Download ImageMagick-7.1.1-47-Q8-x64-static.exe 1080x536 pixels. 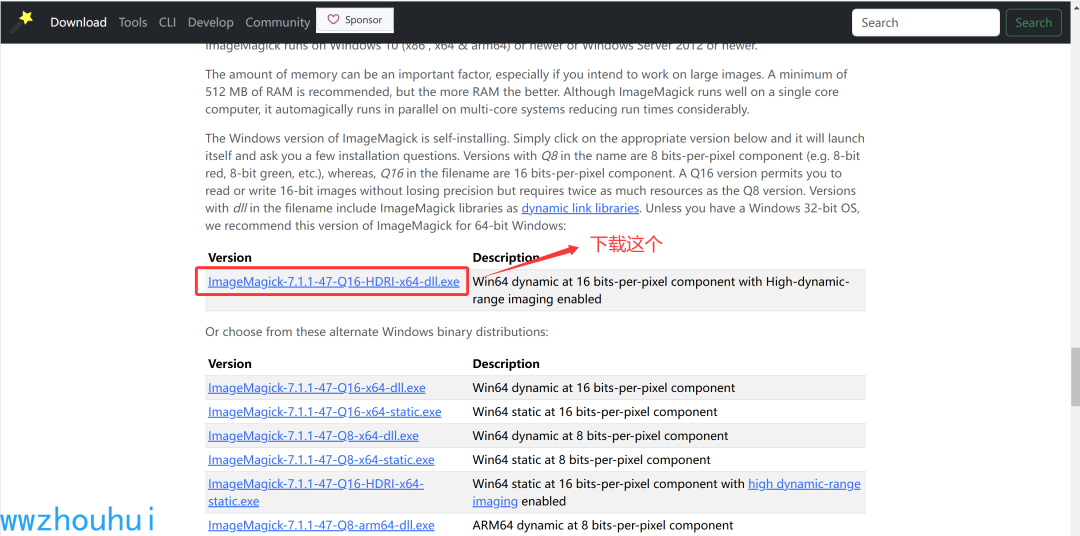click(x=321, y=460)
